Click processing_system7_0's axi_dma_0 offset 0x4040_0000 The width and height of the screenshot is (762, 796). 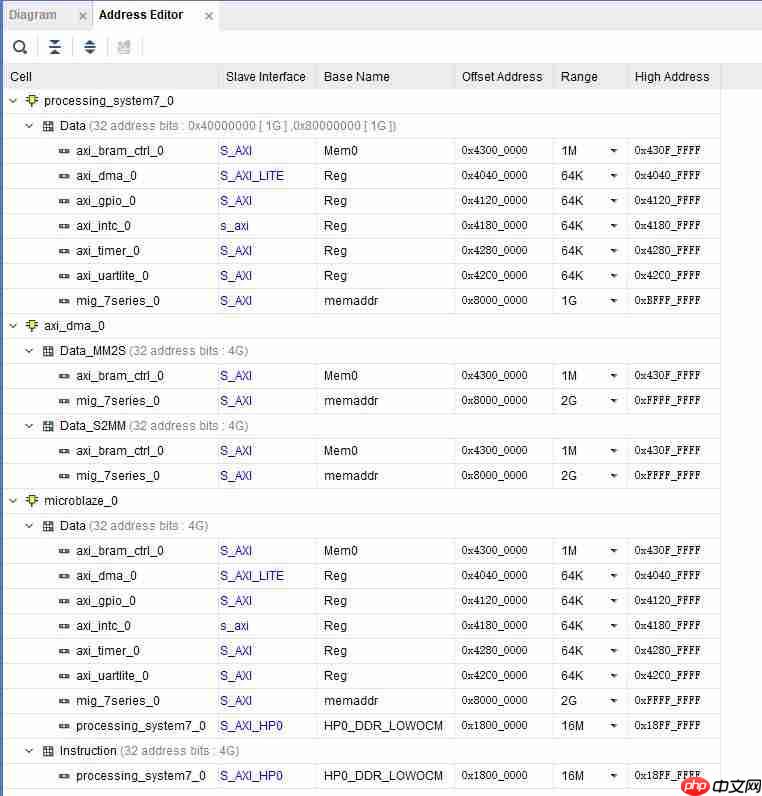coord(494,176)
